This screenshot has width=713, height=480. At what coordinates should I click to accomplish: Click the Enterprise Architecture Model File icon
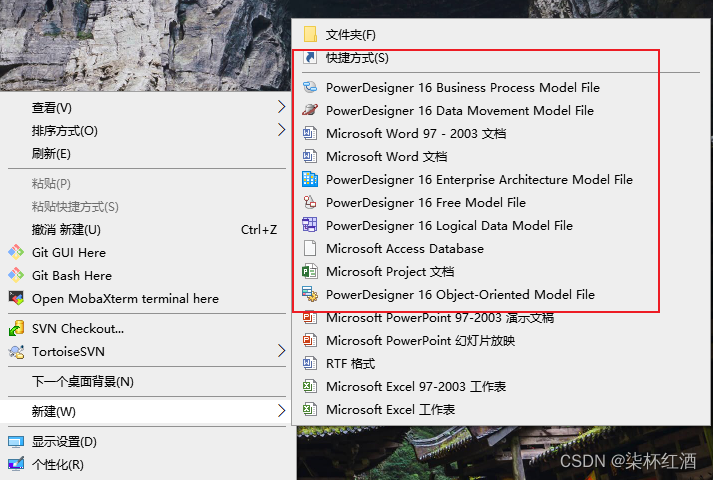click(310, 179)
